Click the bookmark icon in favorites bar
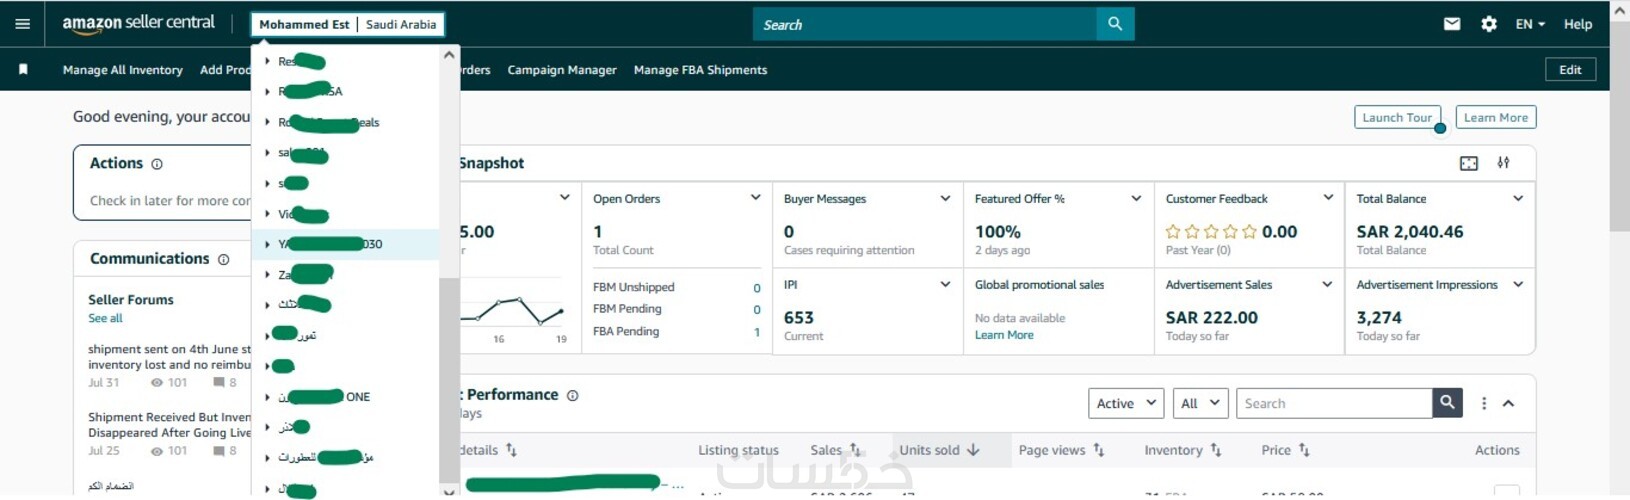This screenshot has height=500, width=1630. (23, 69)
